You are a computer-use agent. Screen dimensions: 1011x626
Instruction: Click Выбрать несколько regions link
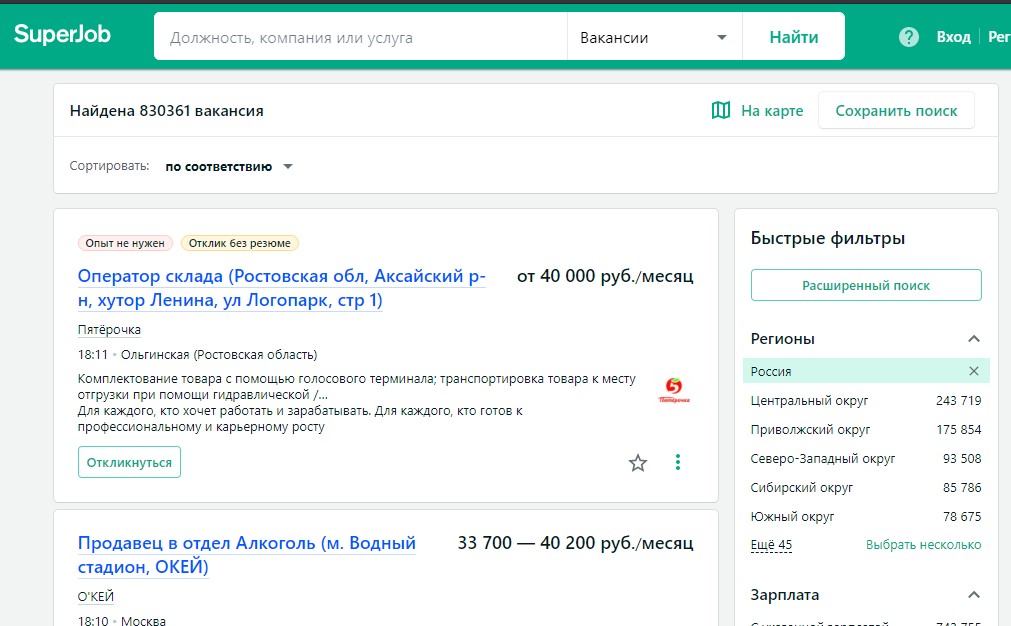point(923,545)
